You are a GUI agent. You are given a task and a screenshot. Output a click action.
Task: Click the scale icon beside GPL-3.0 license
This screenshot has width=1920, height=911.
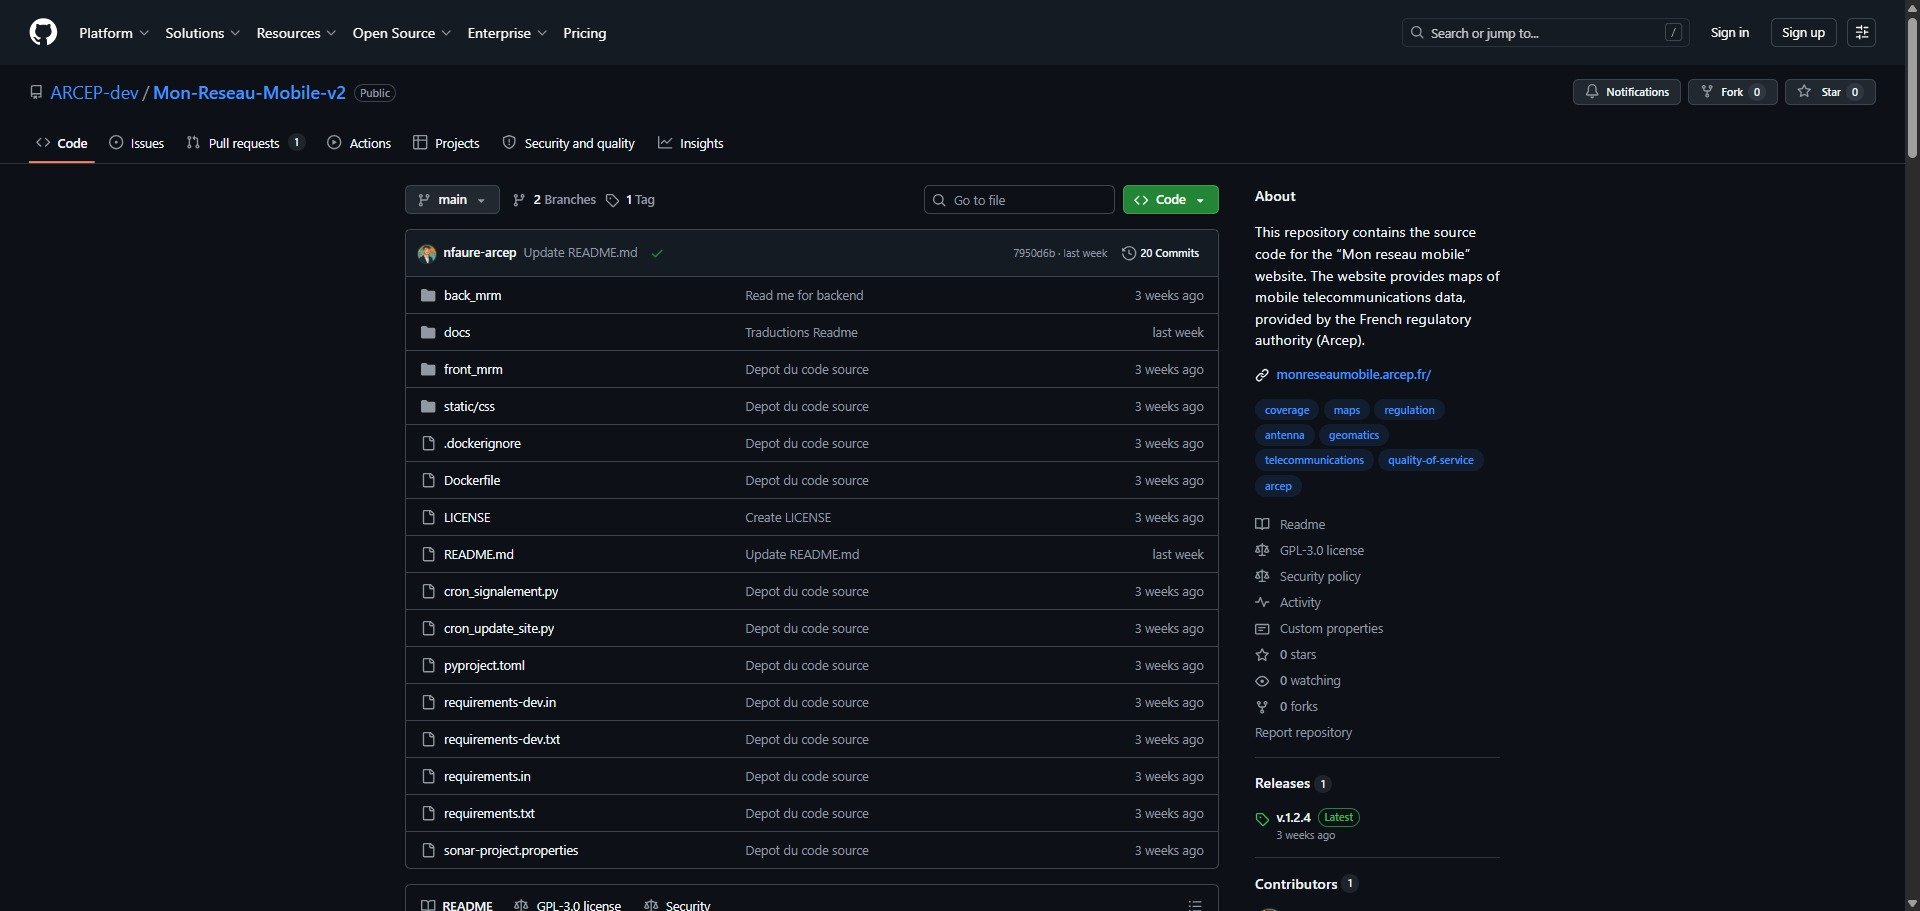point(1262,550)
